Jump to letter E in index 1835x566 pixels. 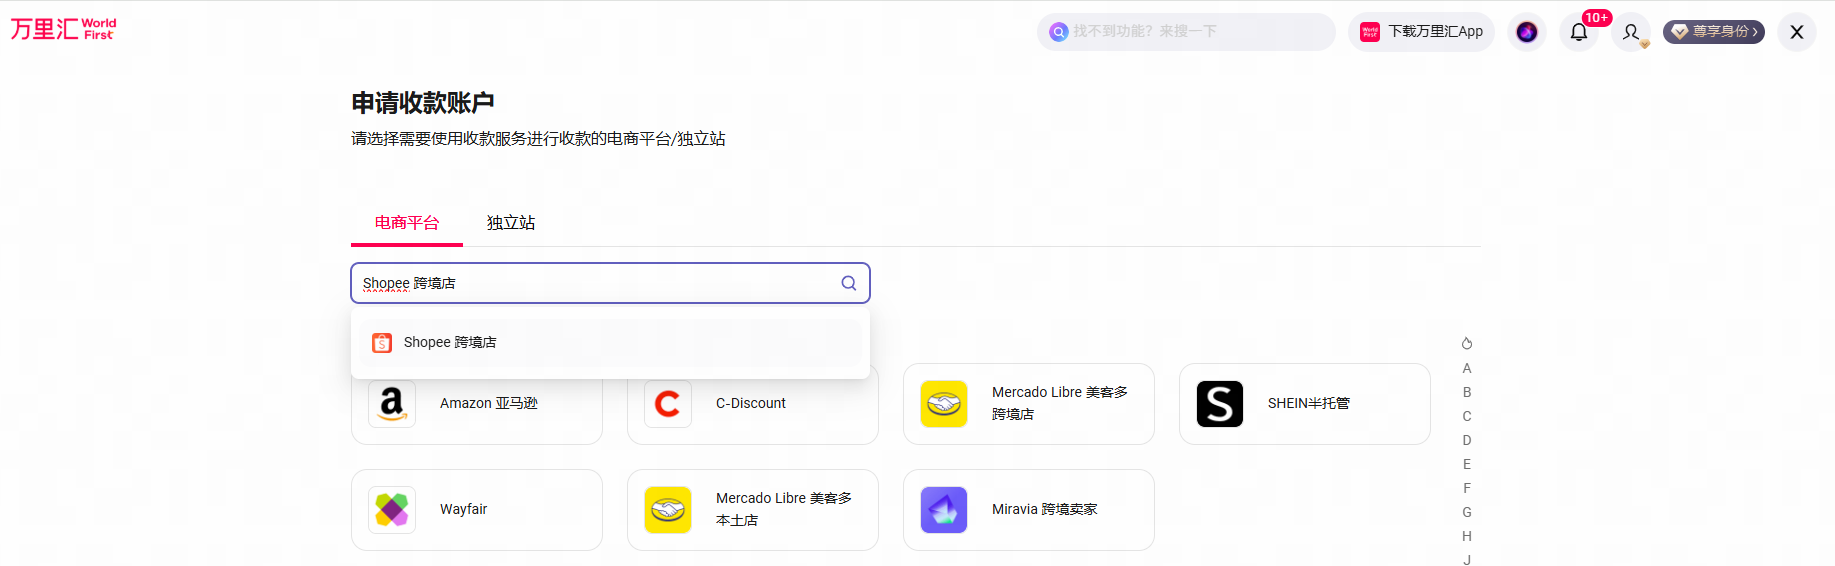tap(1467, 464)
